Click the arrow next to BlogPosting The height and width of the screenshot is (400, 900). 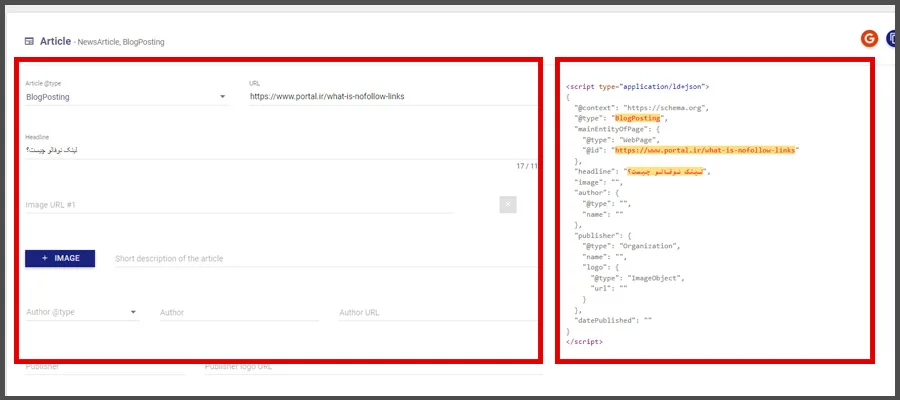pyautogui.click(x=222, y=97)
